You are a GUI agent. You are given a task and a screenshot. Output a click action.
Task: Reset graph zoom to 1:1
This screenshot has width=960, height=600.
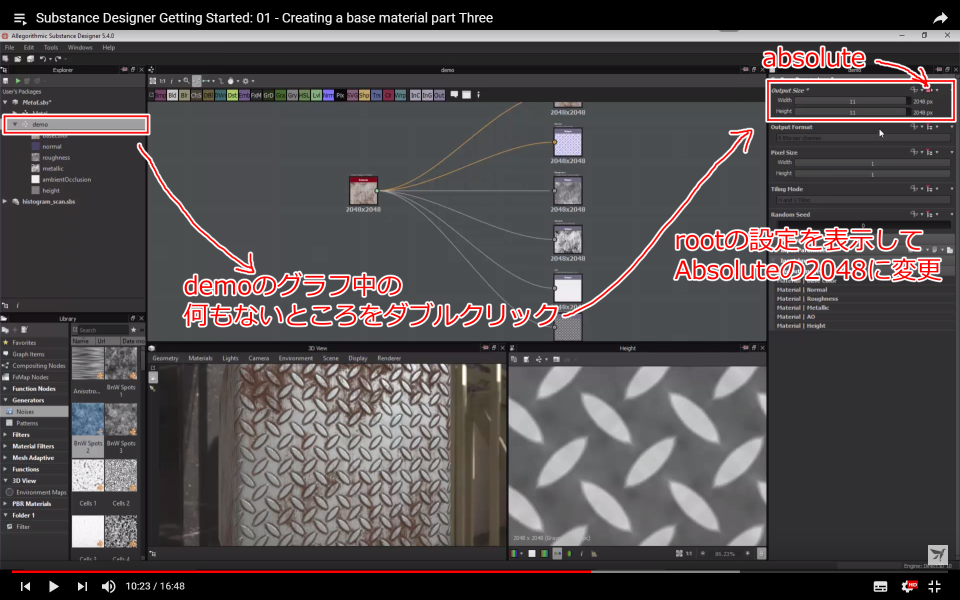[162, 81]
